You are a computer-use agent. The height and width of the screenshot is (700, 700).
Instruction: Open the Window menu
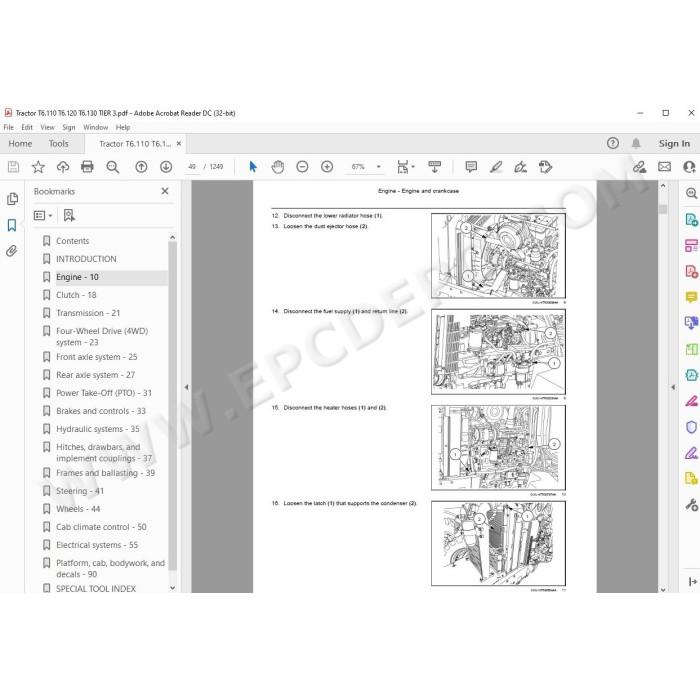point(96,127)
